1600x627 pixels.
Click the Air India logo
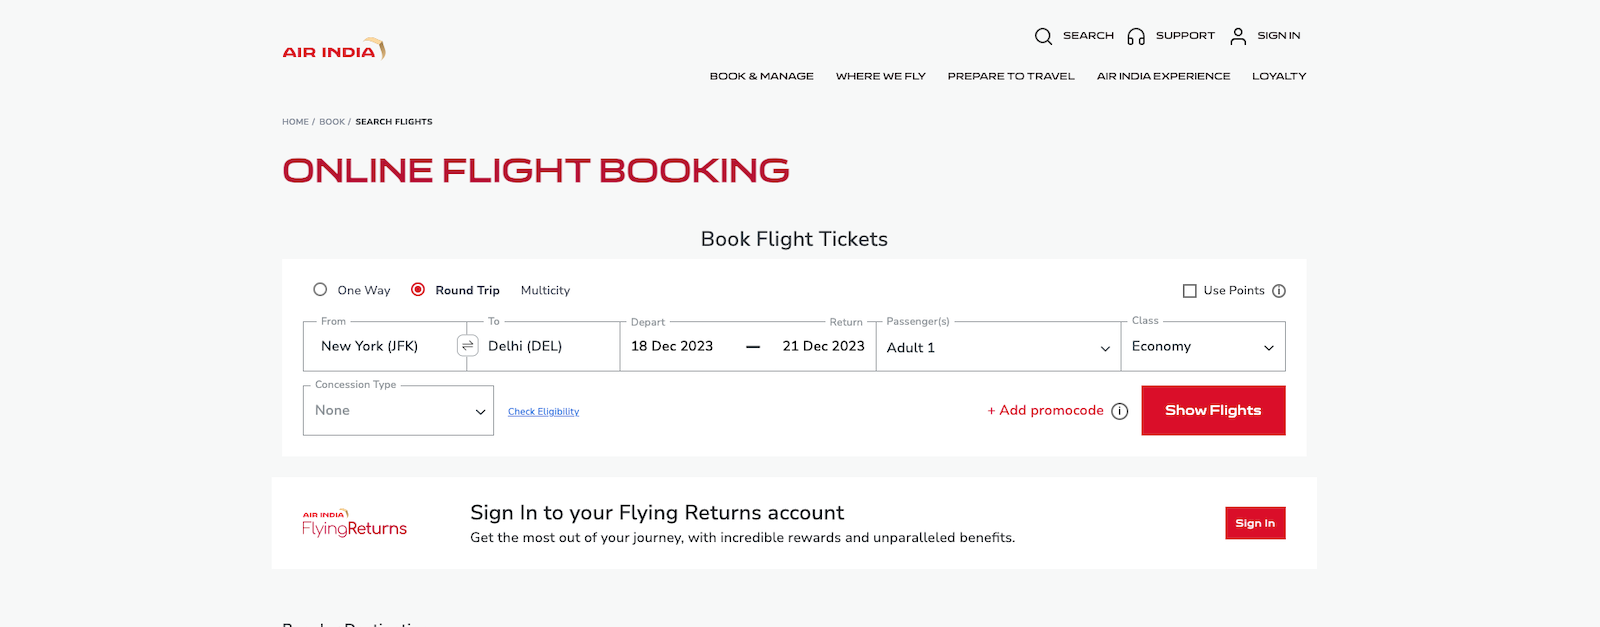(x=333, y=50)
